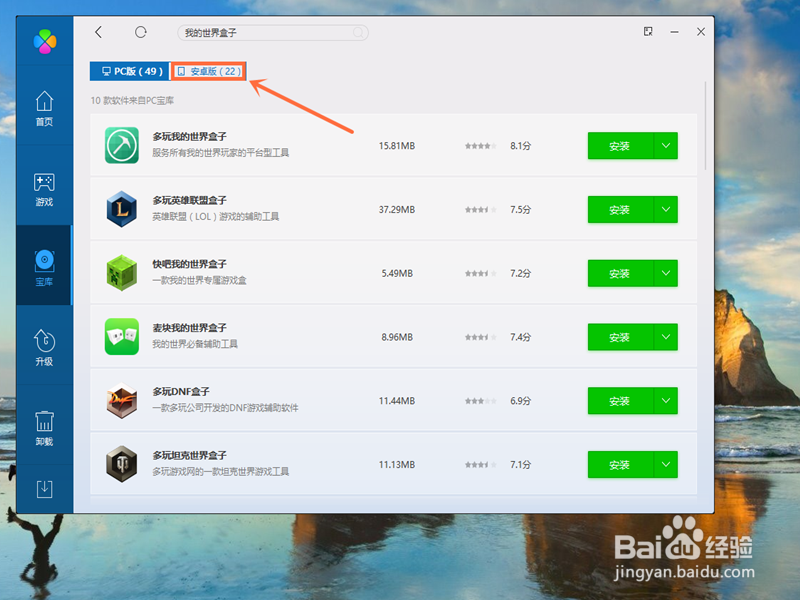Expand install options for 麦块我的世界盒子
Screen dimensions: 800x600
pyautogui.click(x=666, y=337)
